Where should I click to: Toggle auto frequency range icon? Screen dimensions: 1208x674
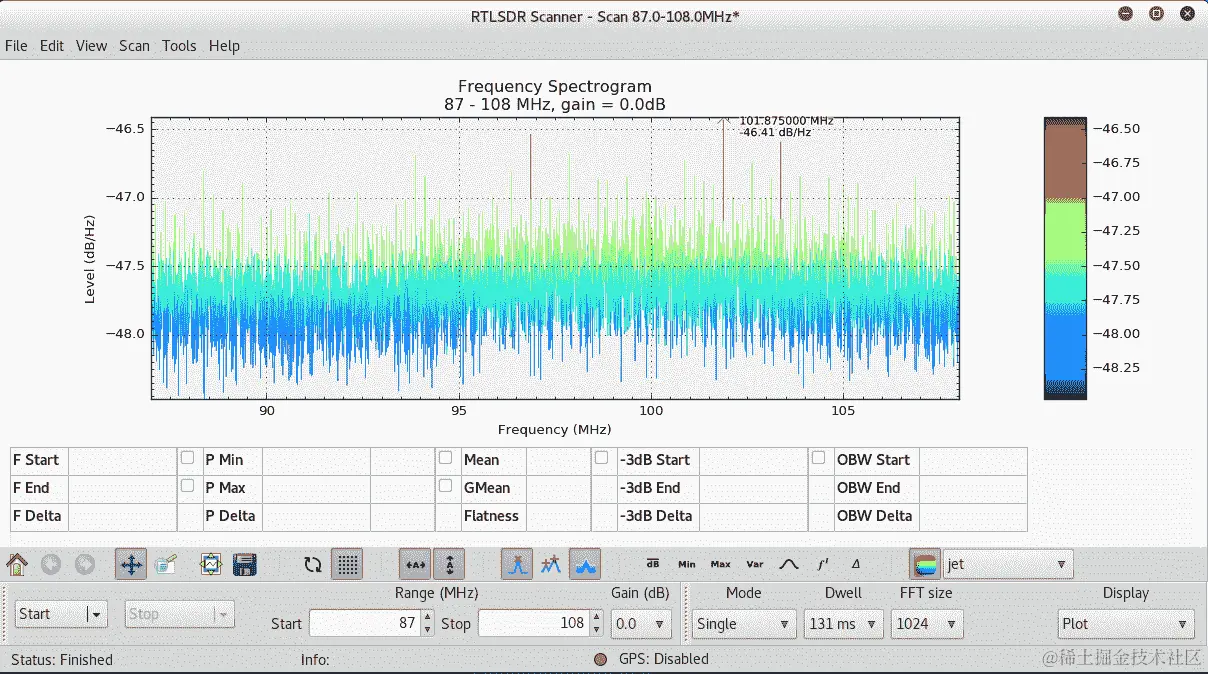point(415,564)
